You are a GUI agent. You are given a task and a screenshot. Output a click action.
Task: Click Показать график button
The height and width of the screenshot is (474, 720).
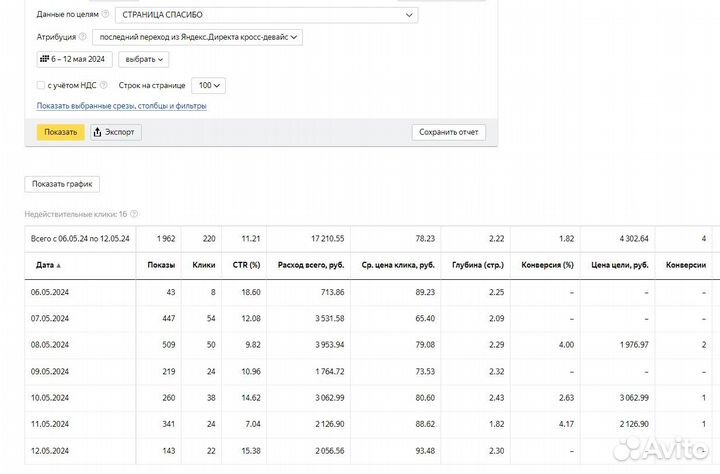(62, 184)
